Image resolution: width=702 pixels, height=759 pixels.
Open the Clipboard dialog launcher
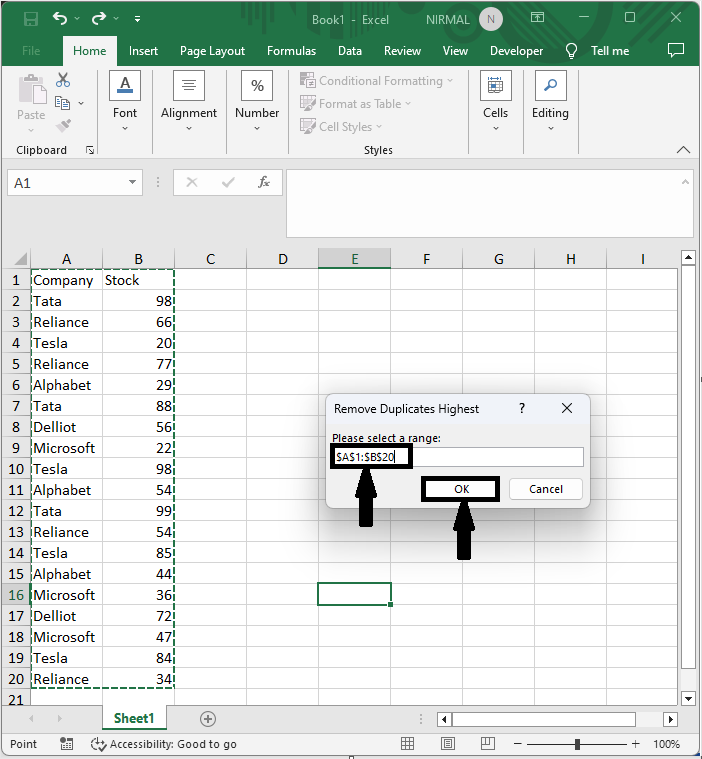[90, 150]
